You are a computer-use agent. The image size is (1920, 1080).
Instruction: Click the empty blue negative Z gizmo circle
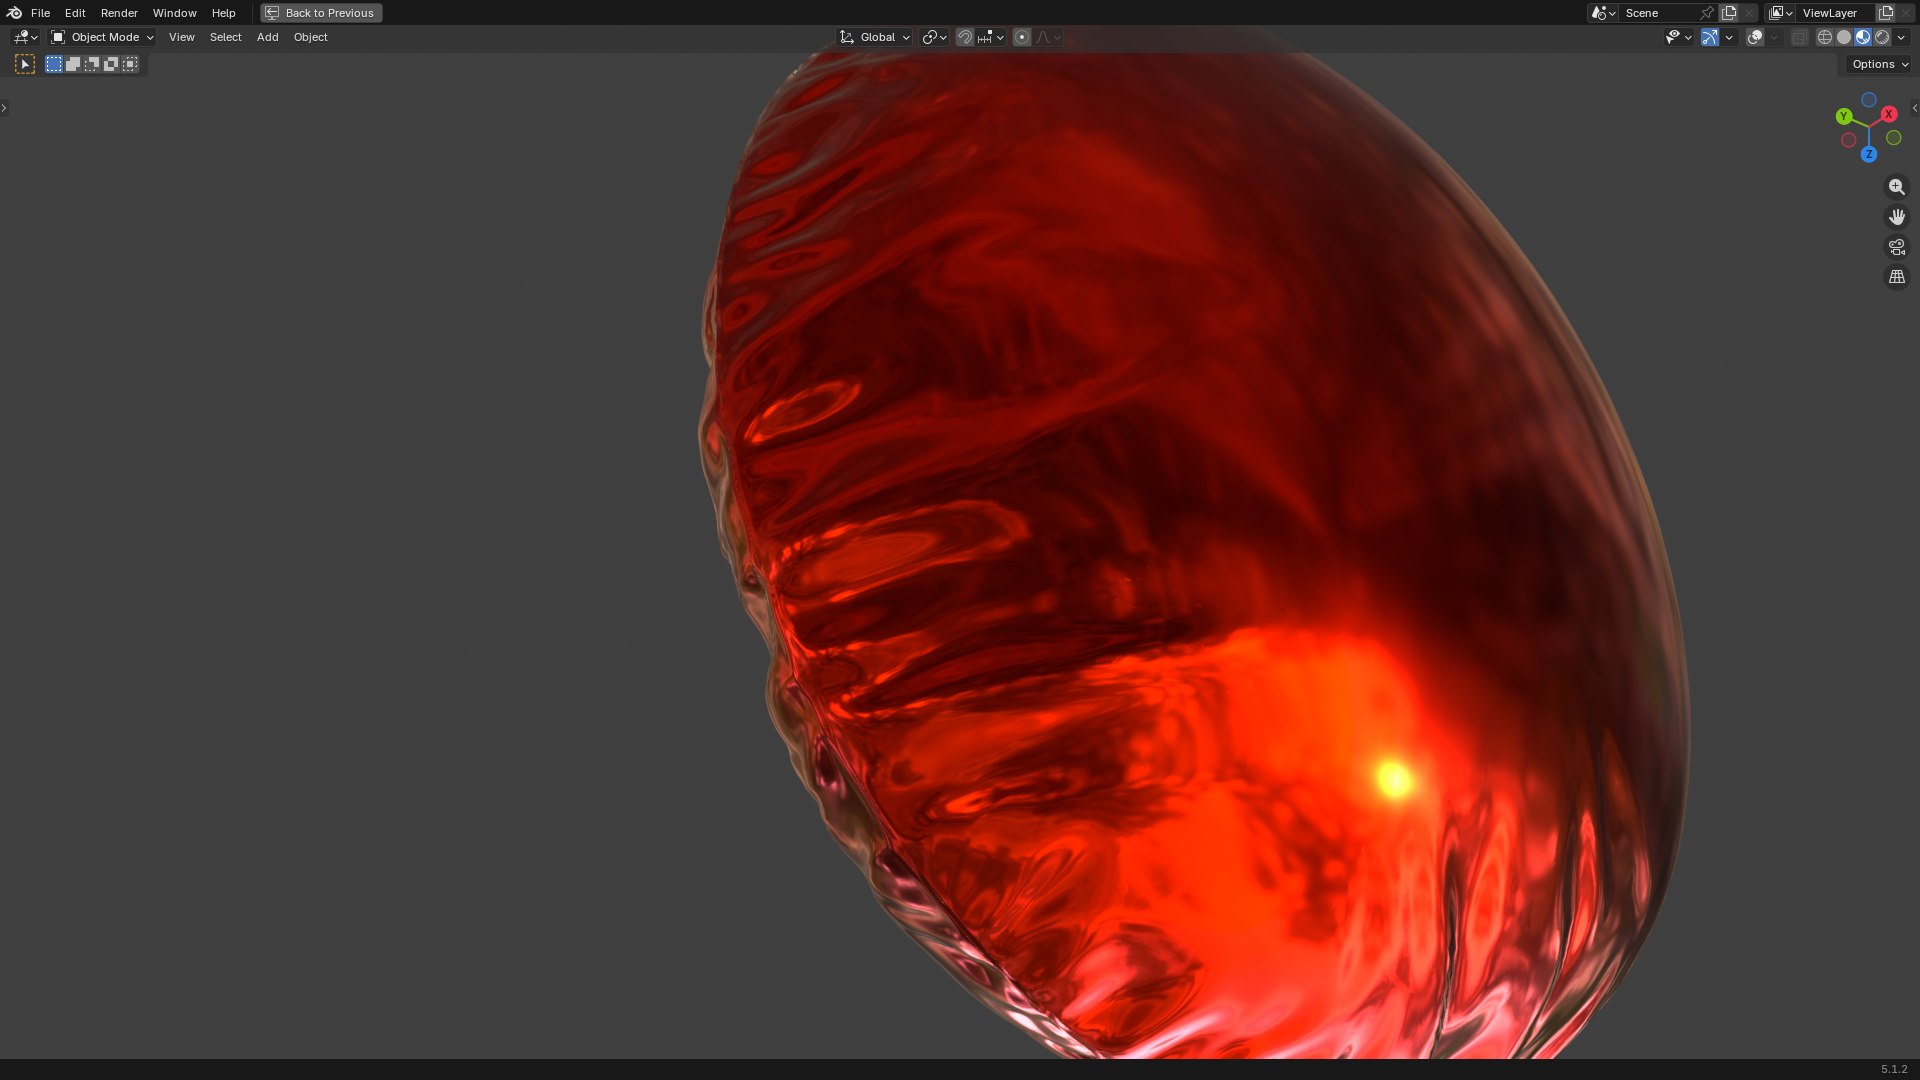click(x=1869, y=100)
